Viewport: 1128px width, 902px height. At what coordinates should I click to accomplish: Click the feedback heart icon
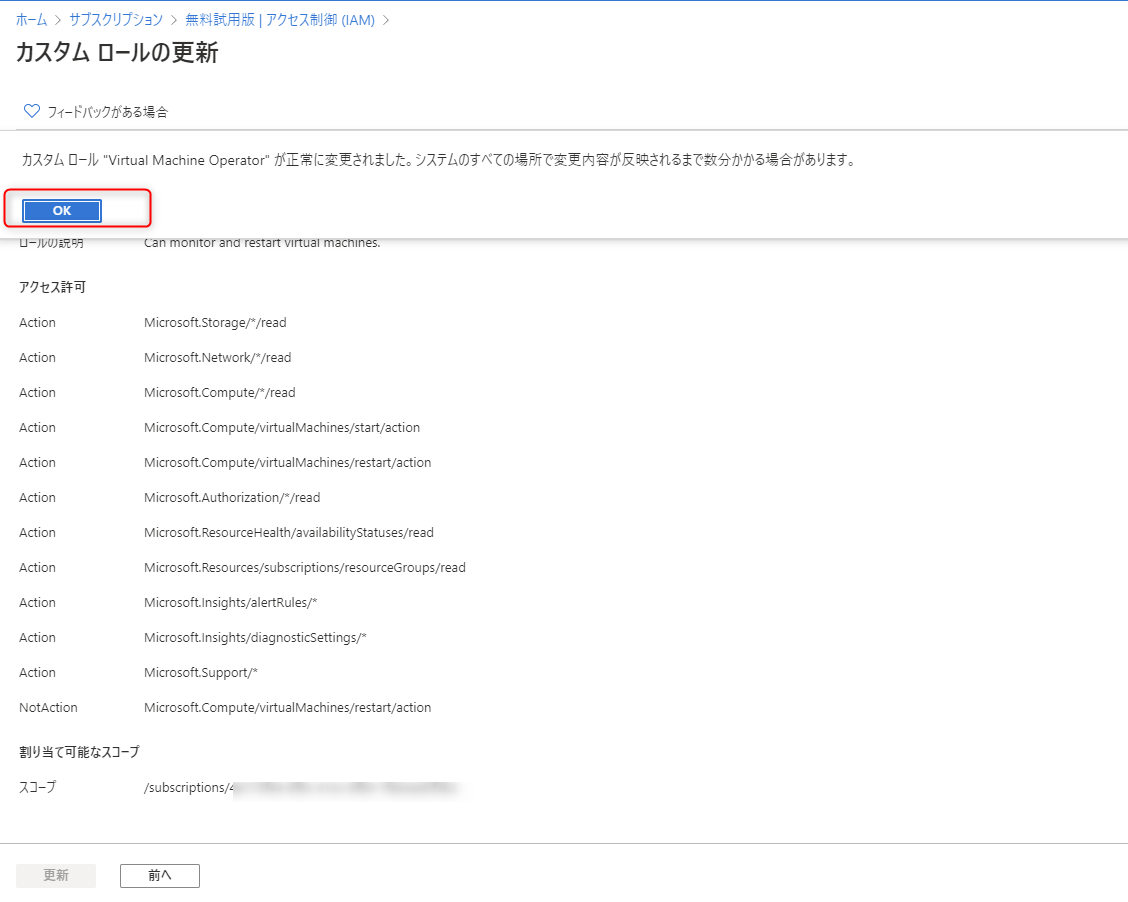pos(32,111)
